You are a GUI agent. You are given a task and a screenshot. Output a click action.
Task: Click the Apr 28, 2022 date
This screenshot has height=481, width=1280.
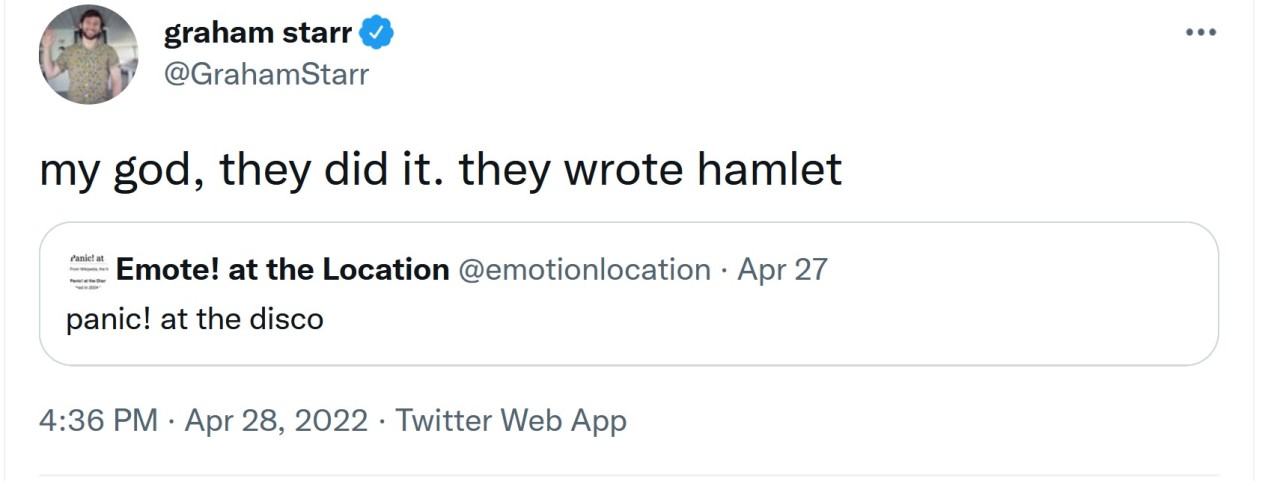[x=276, y=420]
